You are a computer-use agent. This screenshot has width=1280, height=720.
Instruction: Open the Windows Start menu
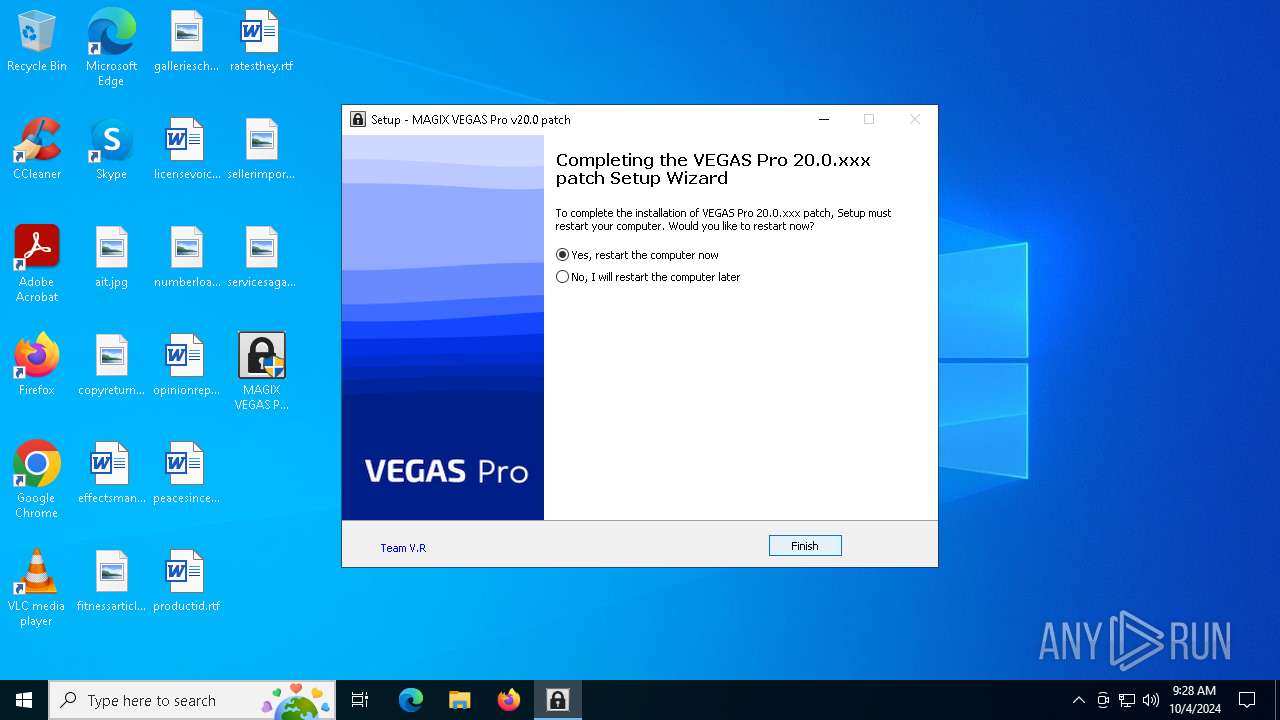click(x=24, y=700)
